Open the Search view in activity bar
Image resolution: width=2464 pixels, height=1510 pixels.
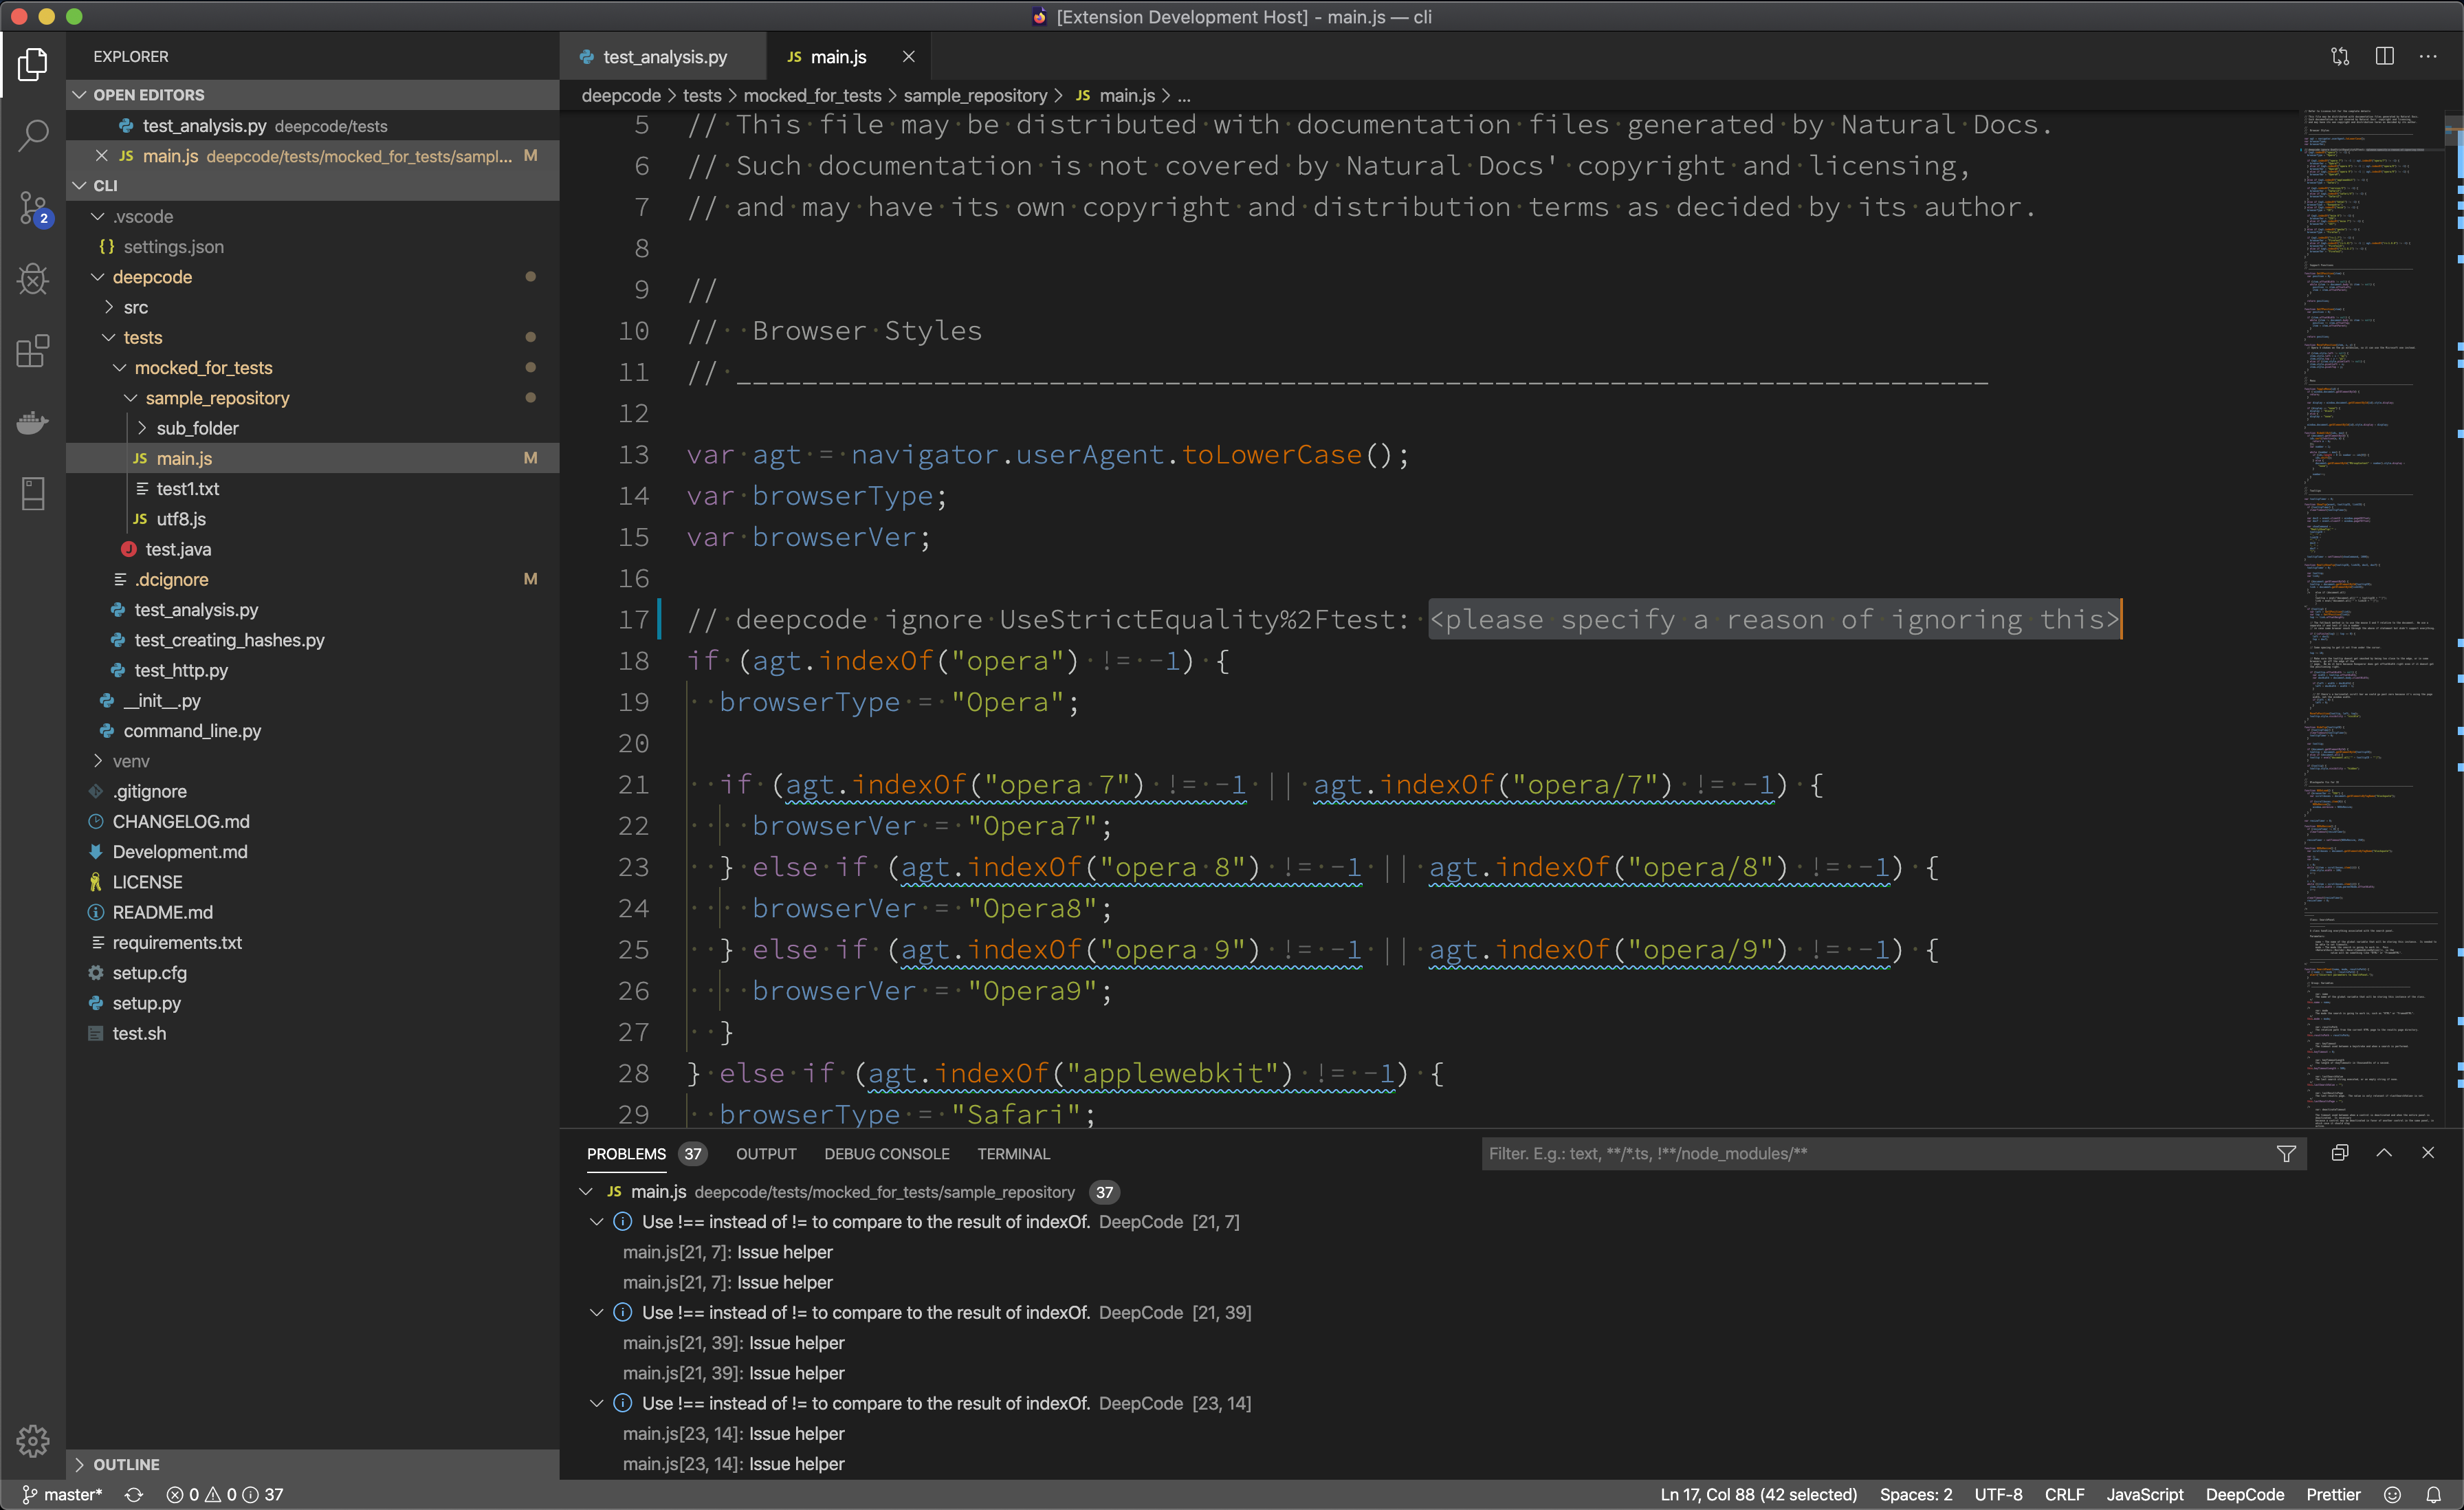pyautogui.click(x=33, y=135)
